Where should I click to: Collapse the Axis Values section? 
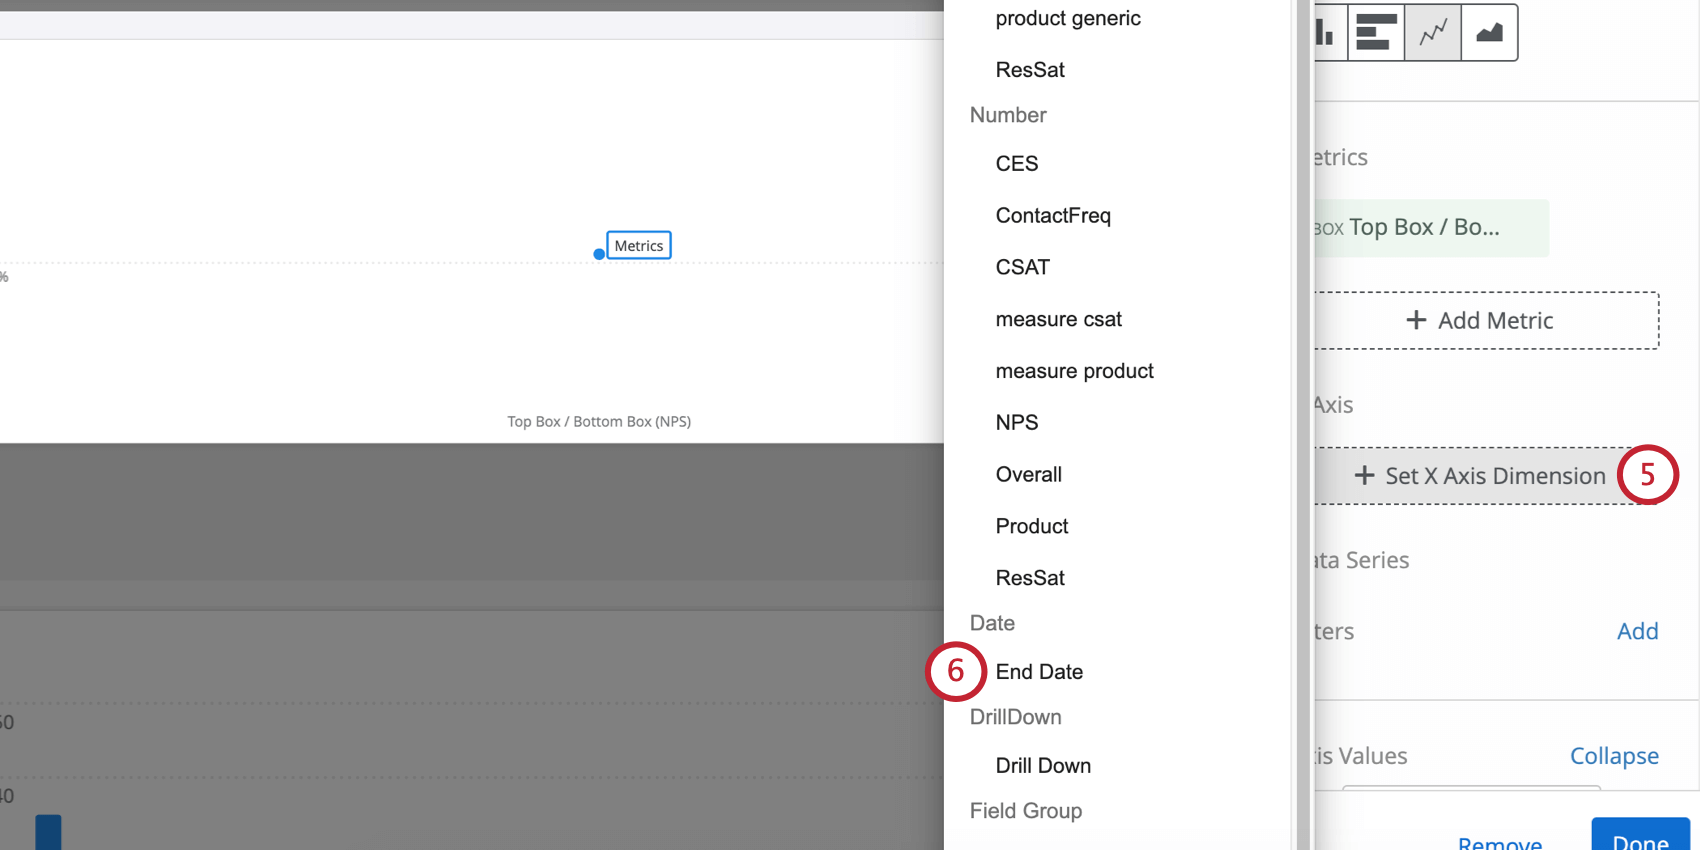point(1613,756)
